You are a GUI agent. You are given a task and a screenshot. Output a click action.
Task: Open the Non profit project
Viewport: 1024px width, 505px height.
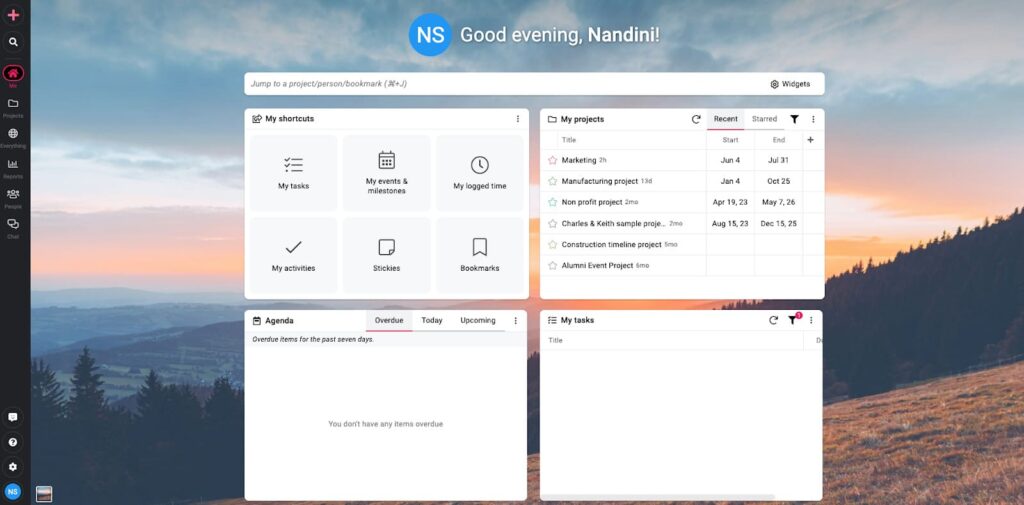(592, 203)
